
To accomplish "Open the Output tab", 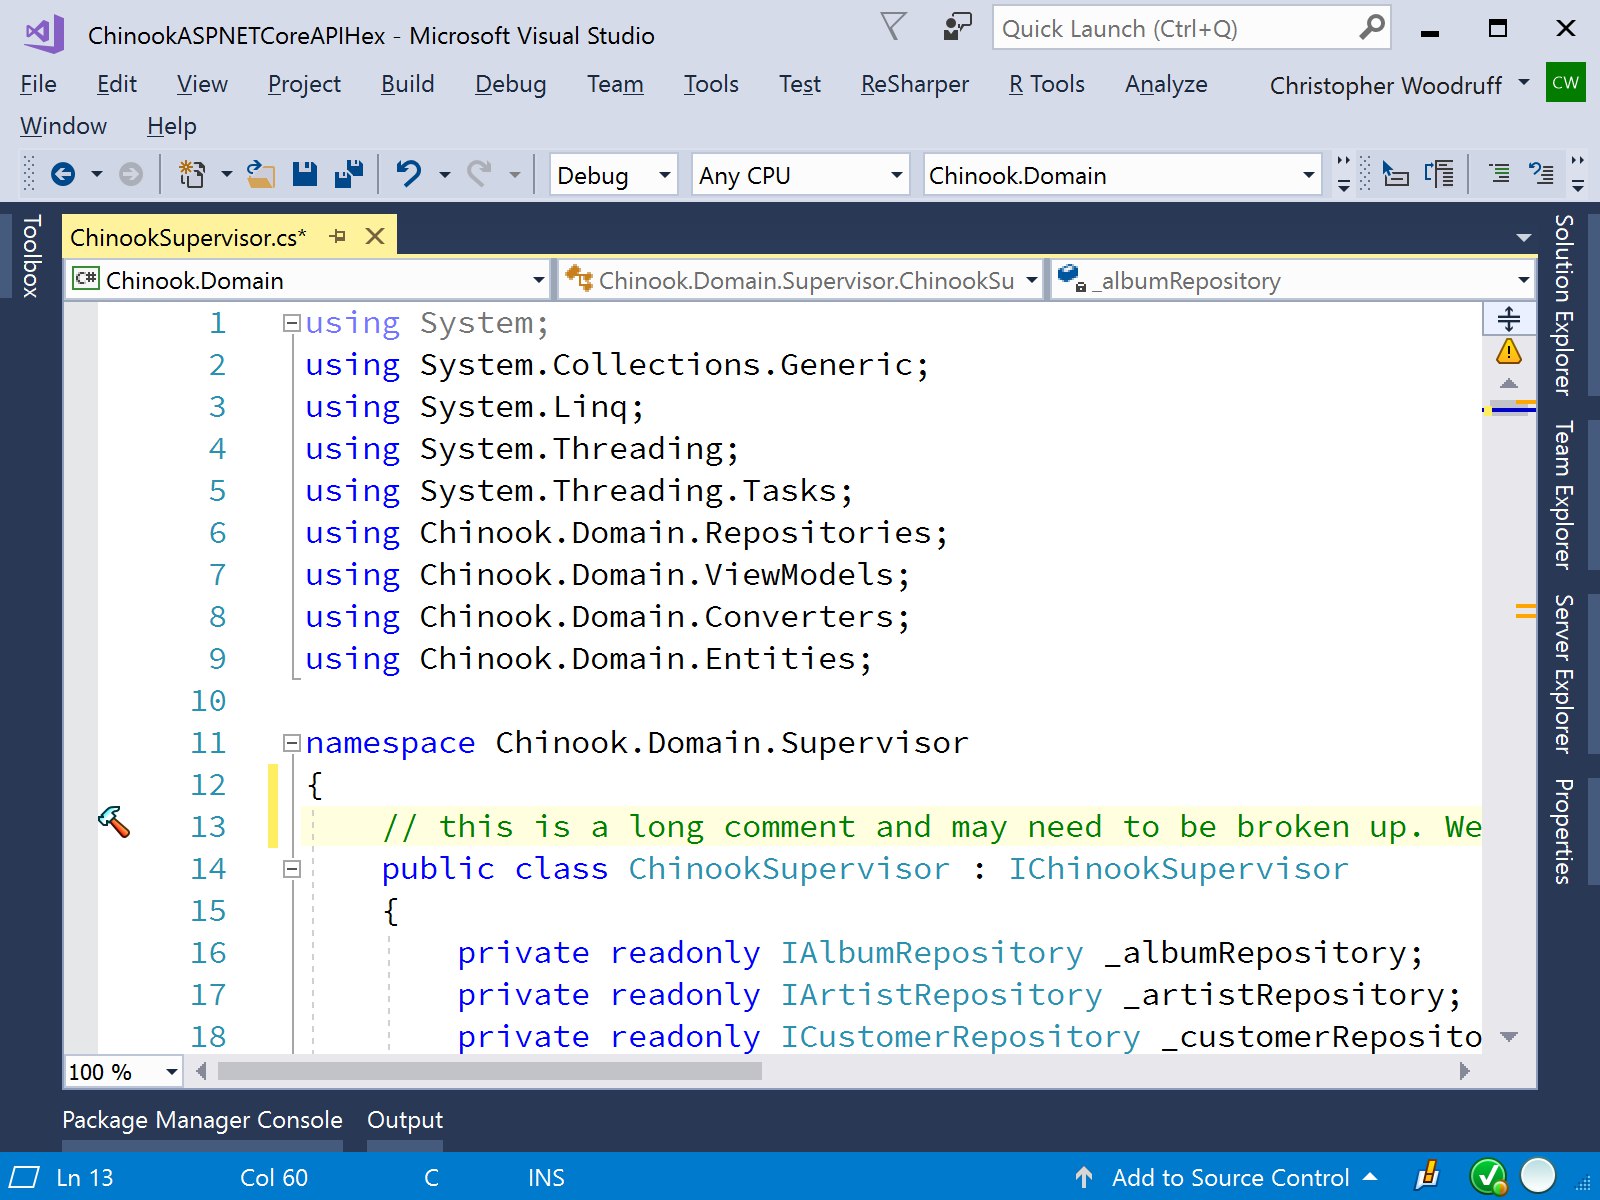I will tap(404, 1120).
